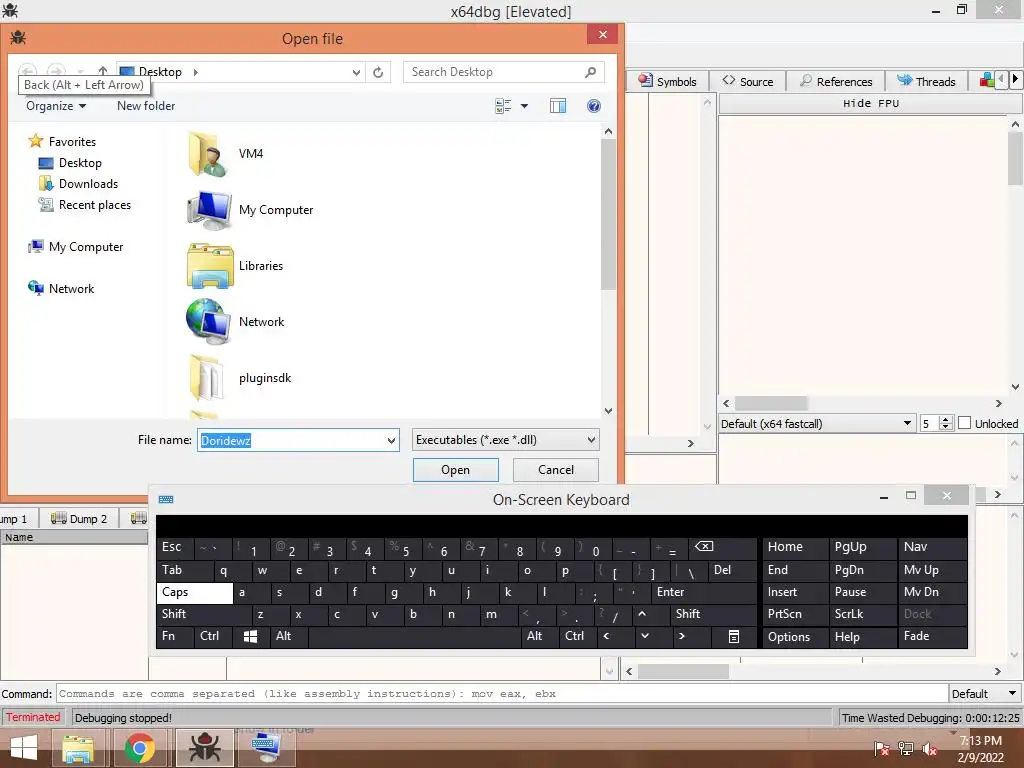Click the Options key on keyboard
The height and width of the screenshot is (768, 1024).
[795, 637]
